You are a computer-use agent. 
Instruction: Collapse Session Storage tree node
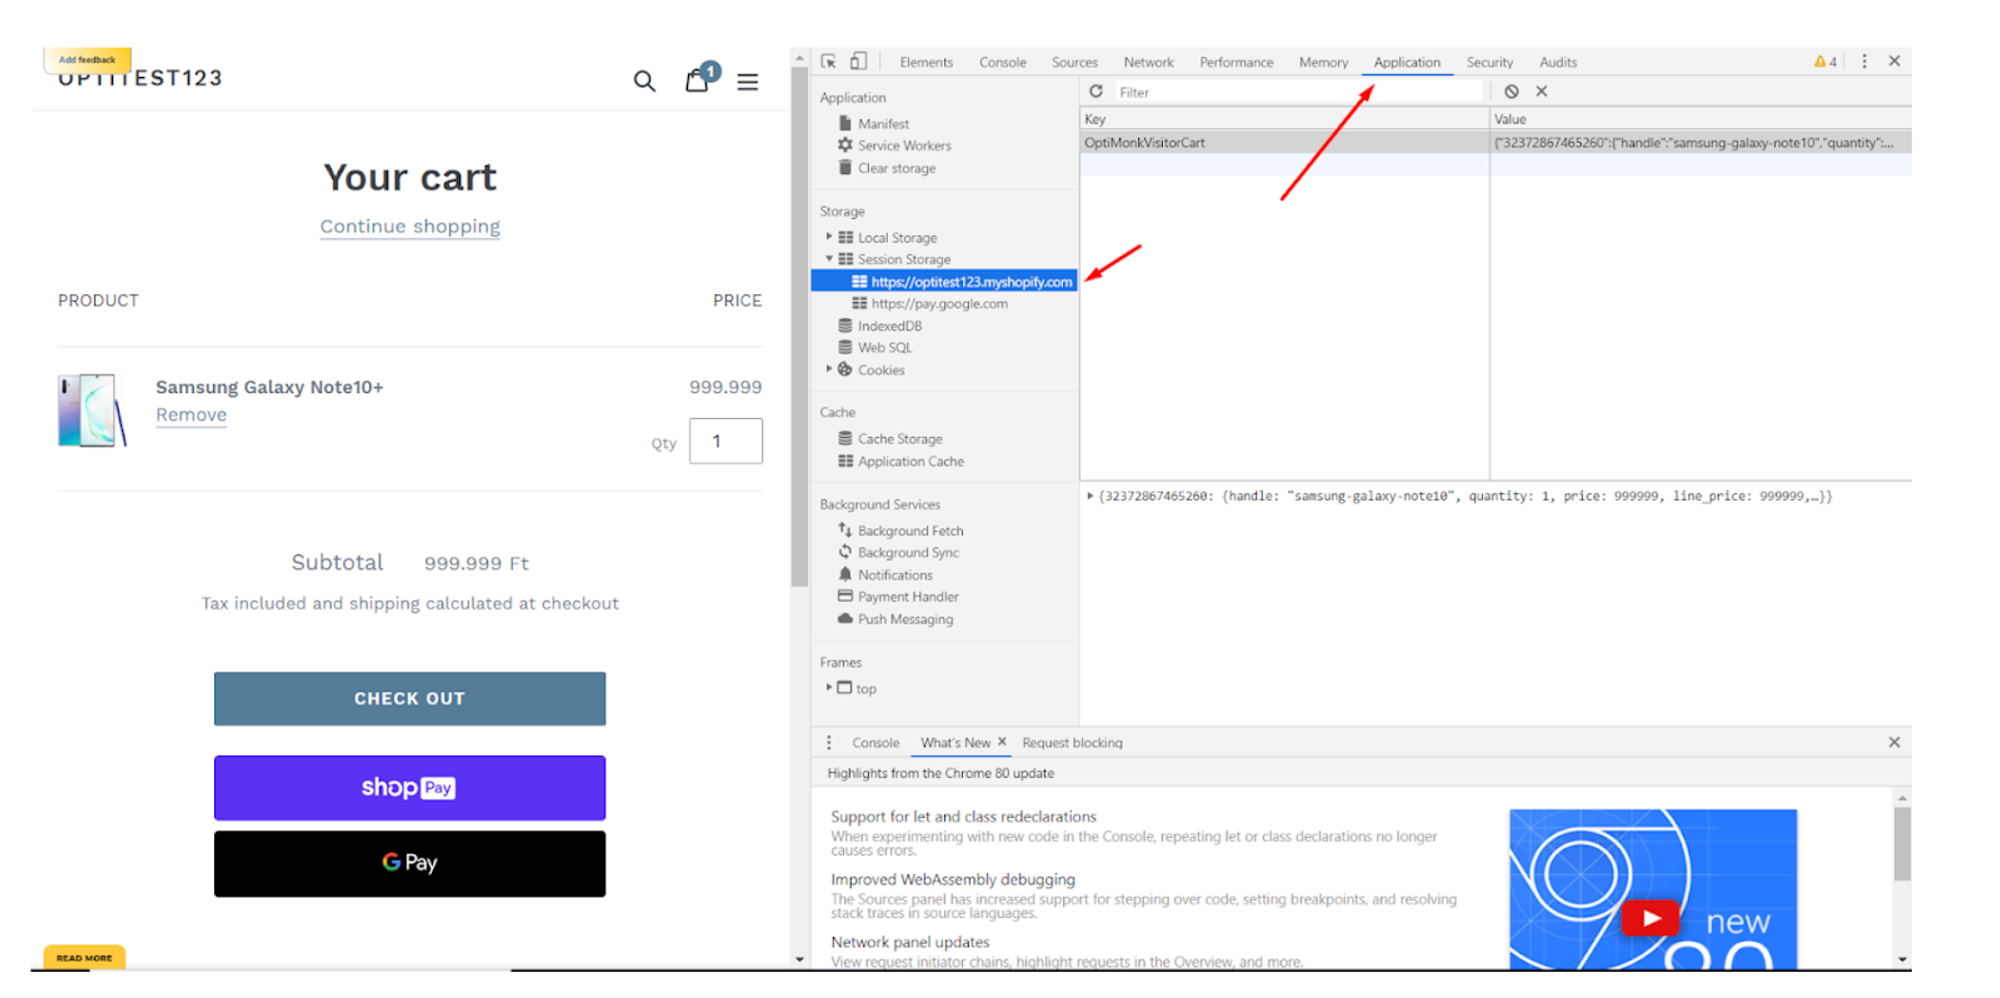(x=829, y=259)
